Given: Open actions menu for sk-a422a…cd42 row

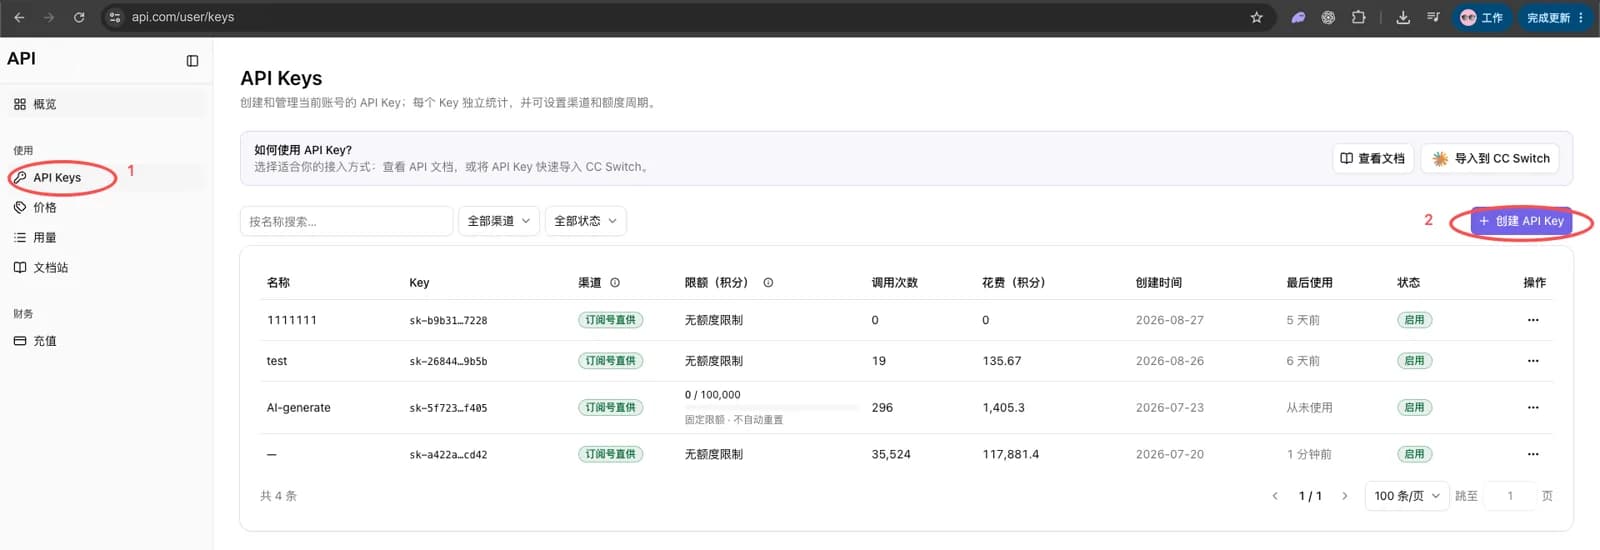Looking at the screenshot, I should 1533,454.
